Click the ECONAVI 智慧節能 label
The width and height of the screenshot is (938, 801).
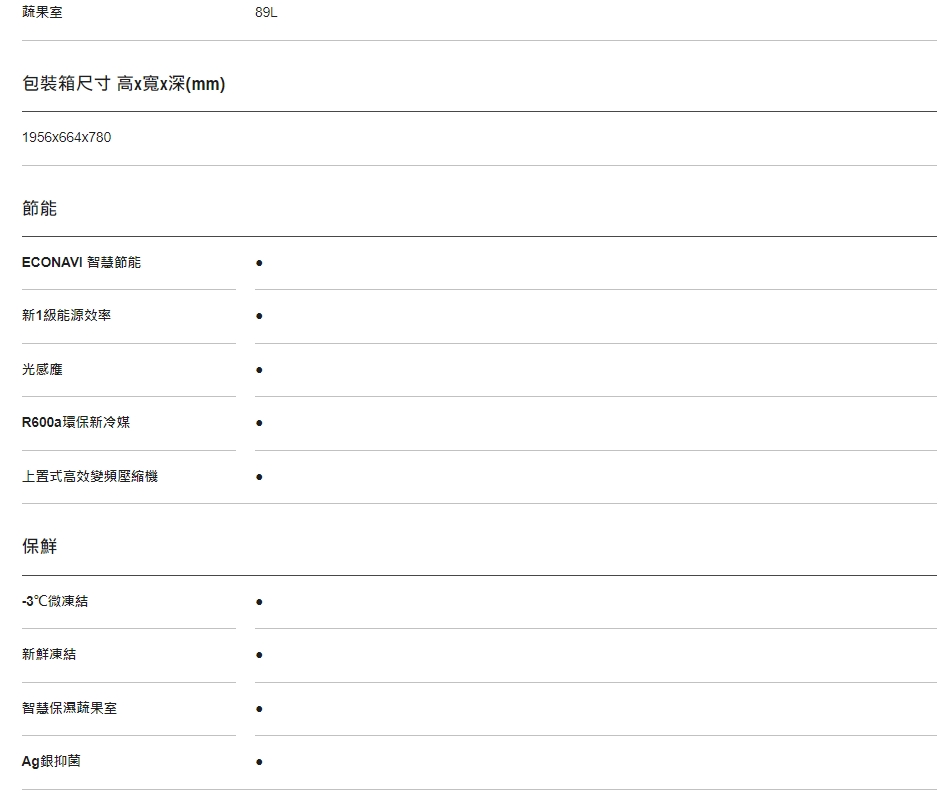click(82, 262)
